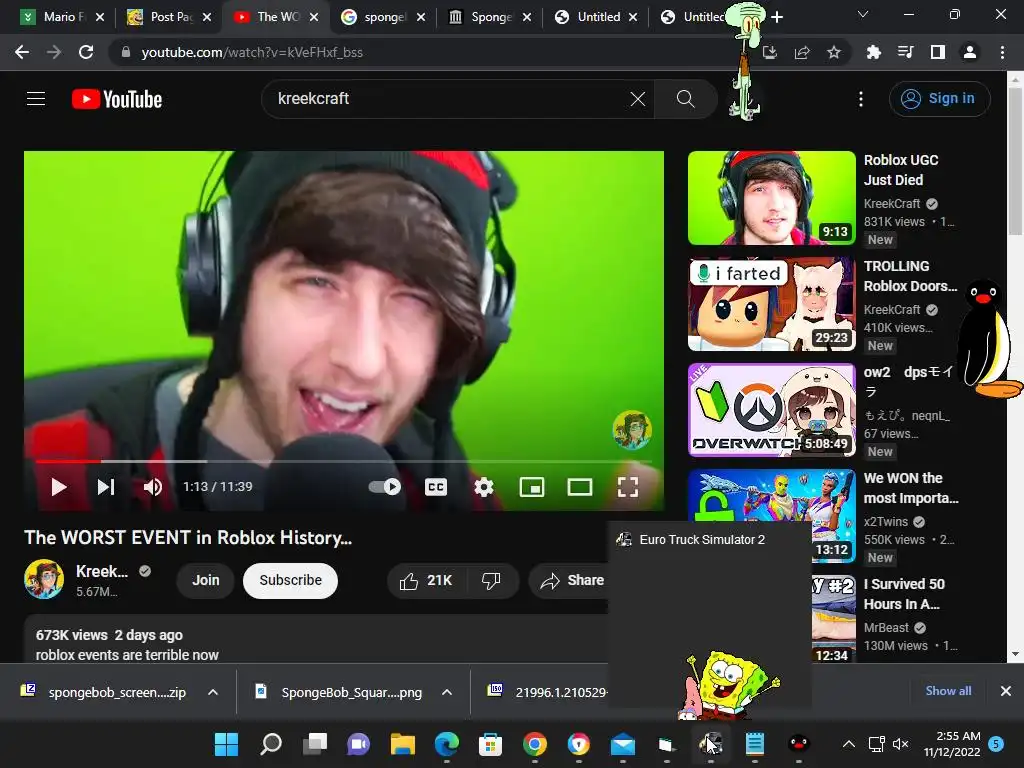1024x768 pixels.
Task: Open the tab search chevron
Action: tap(863, 14)
